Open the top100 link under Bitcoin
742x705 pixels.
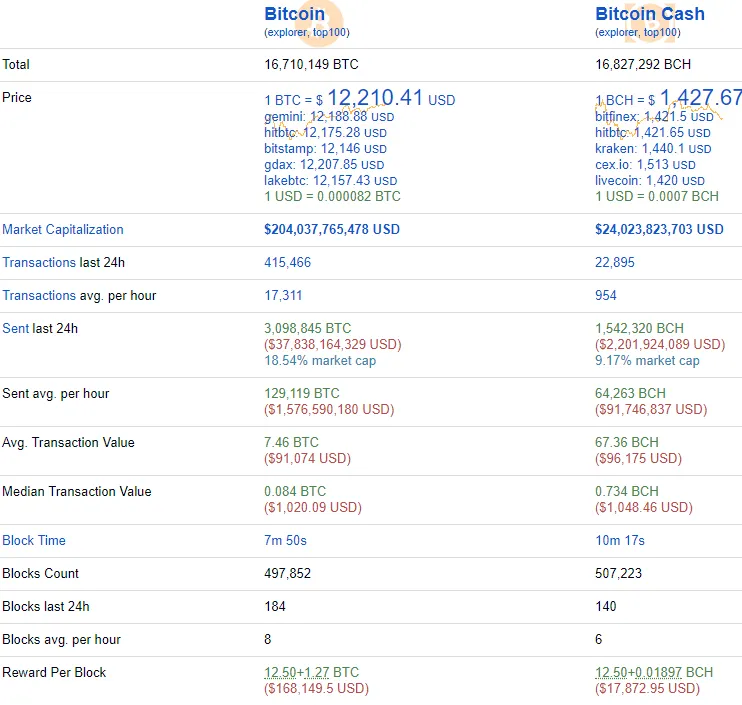[329, 32]
